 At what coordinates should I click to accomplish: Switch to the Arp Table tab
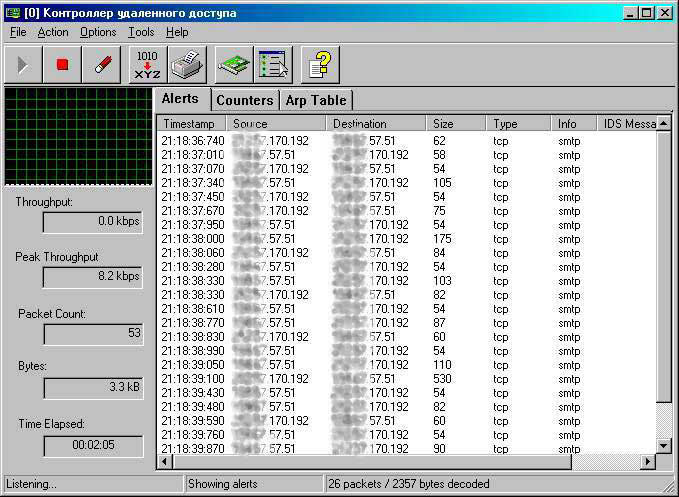coord(316,100)
